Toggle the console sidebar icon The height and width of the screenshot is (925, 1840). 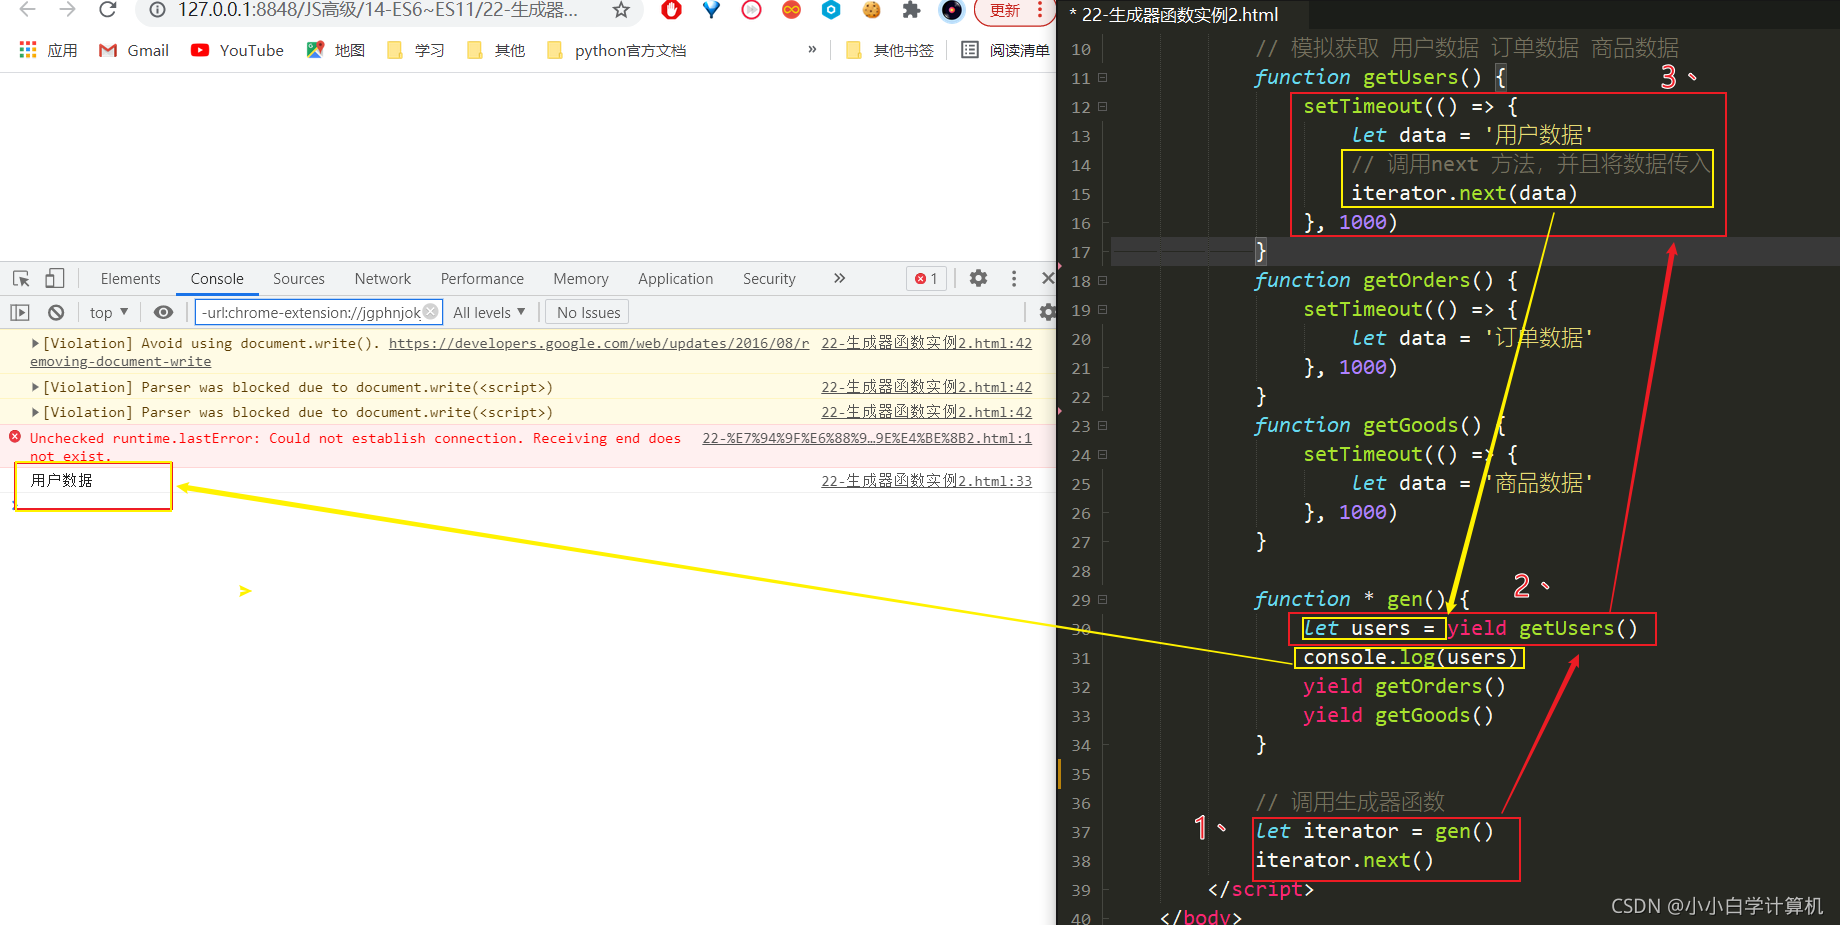[x=20, y=313]
